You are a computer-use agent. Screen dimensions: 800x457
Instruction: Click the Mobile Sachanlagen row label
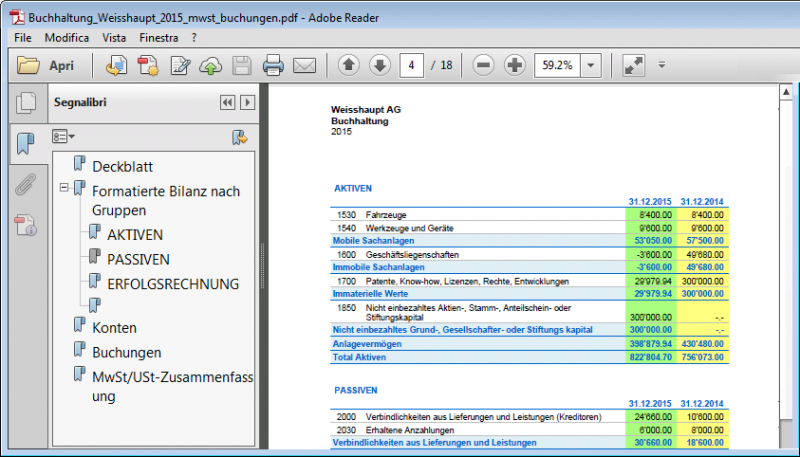point(373,240)
